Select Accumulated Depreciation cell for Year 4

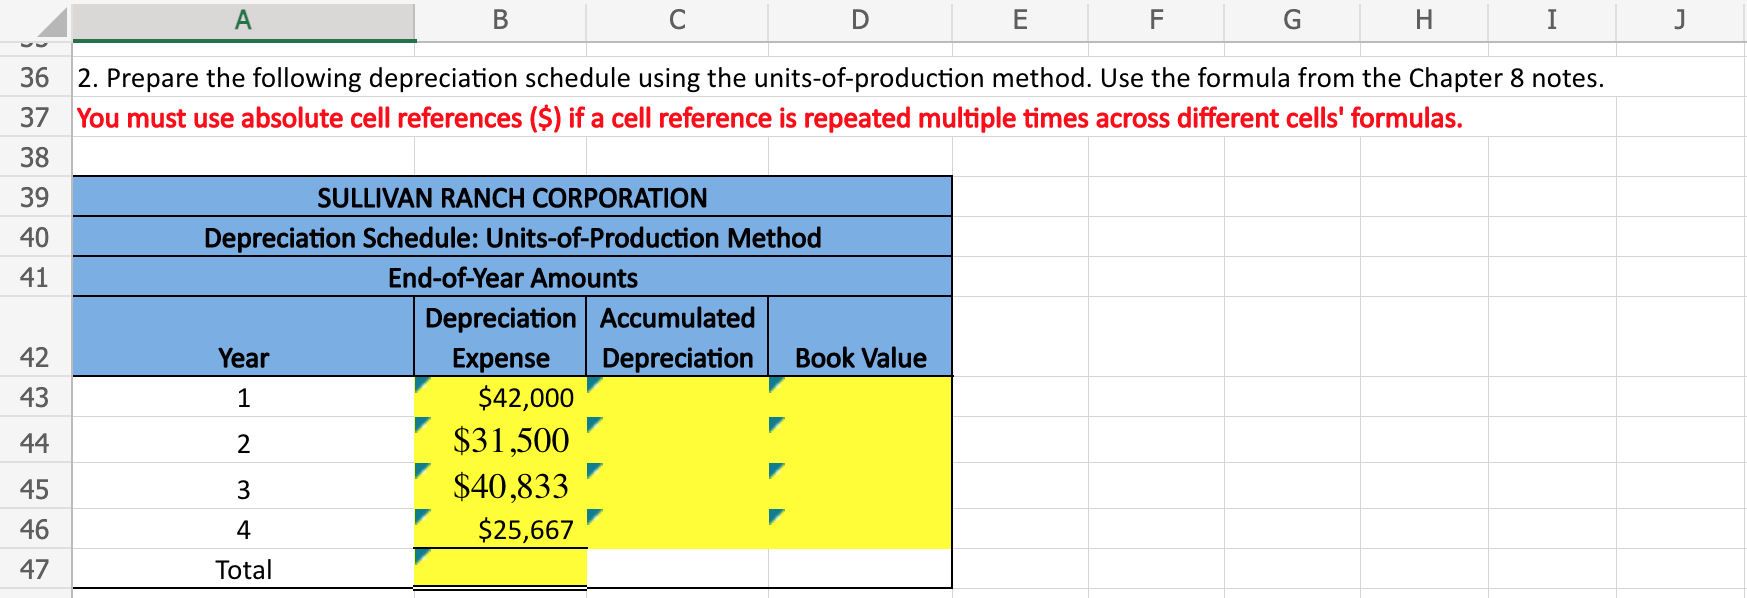point(677,529)
